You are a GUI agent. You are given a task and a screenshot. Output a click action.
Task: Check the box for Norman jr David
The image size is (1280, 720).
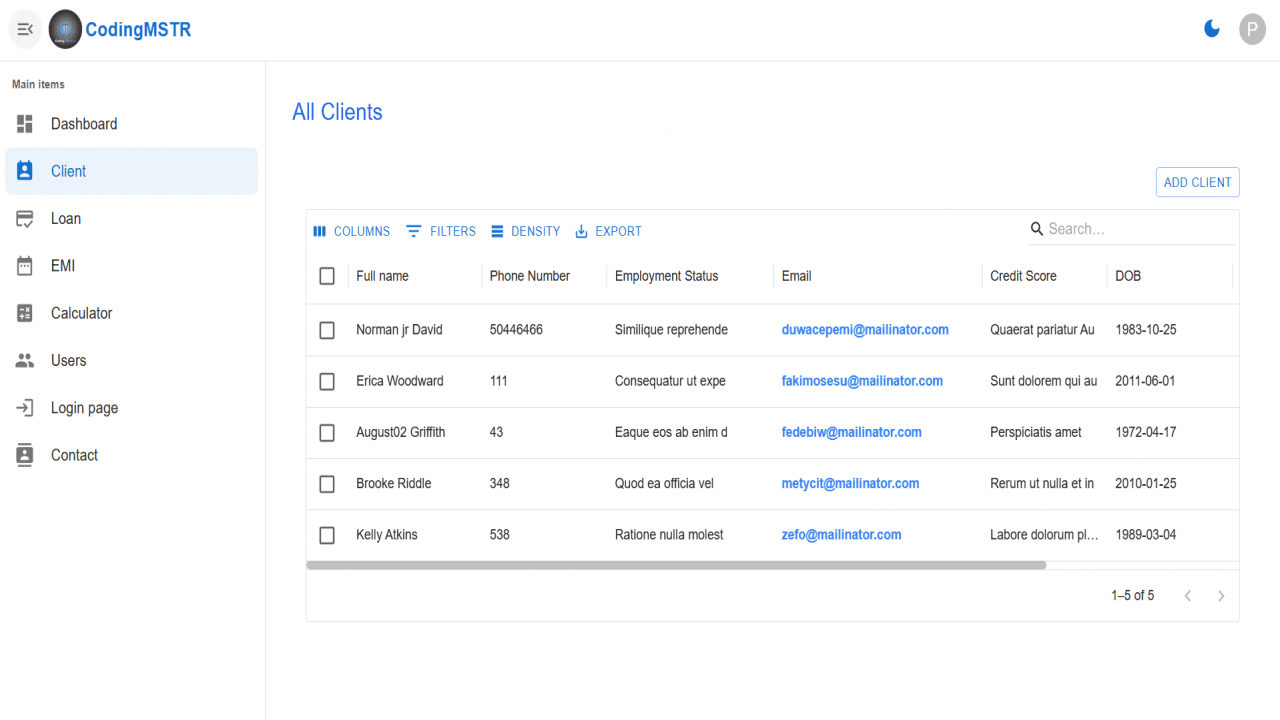tap(327, 330)
